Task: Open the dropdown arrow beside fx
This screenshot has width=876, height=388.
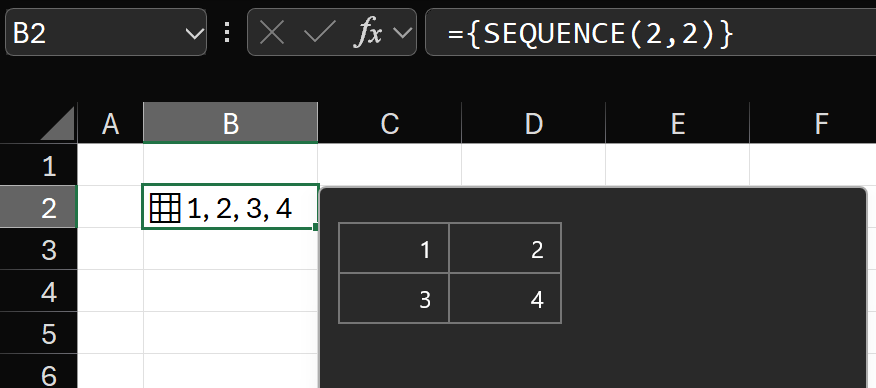Action: click(402, 33)
